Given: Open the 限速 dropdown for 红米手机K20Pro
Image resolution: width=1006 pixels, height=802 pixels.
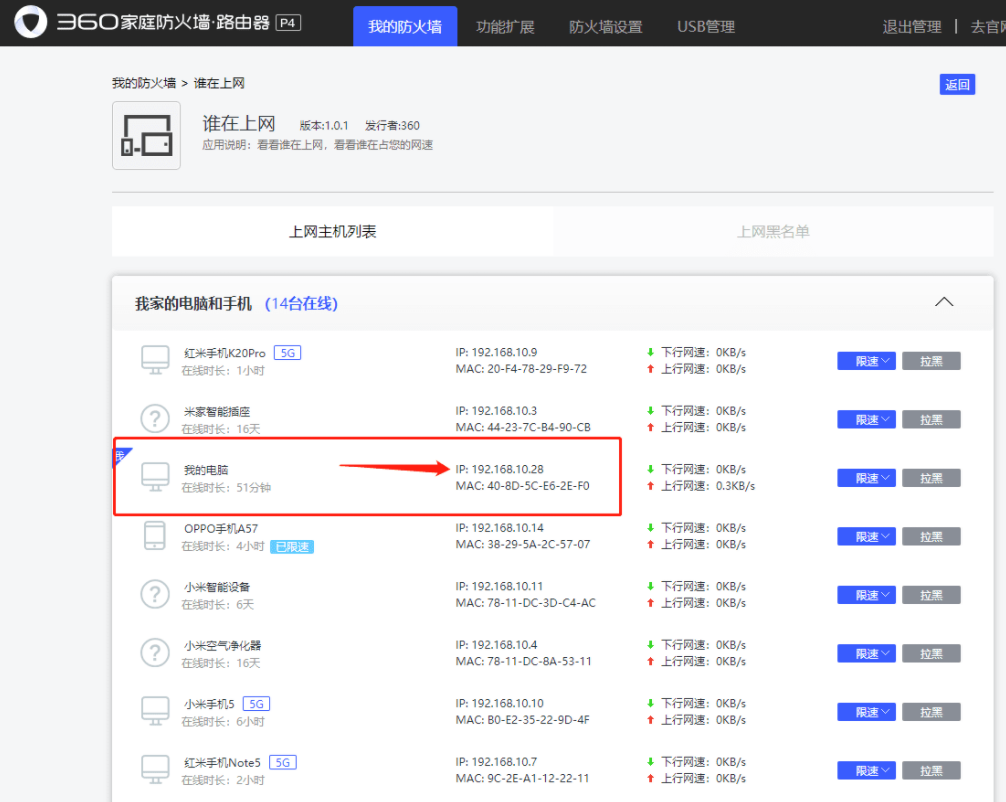Looking at the screenshot, I should pos(866,360).
